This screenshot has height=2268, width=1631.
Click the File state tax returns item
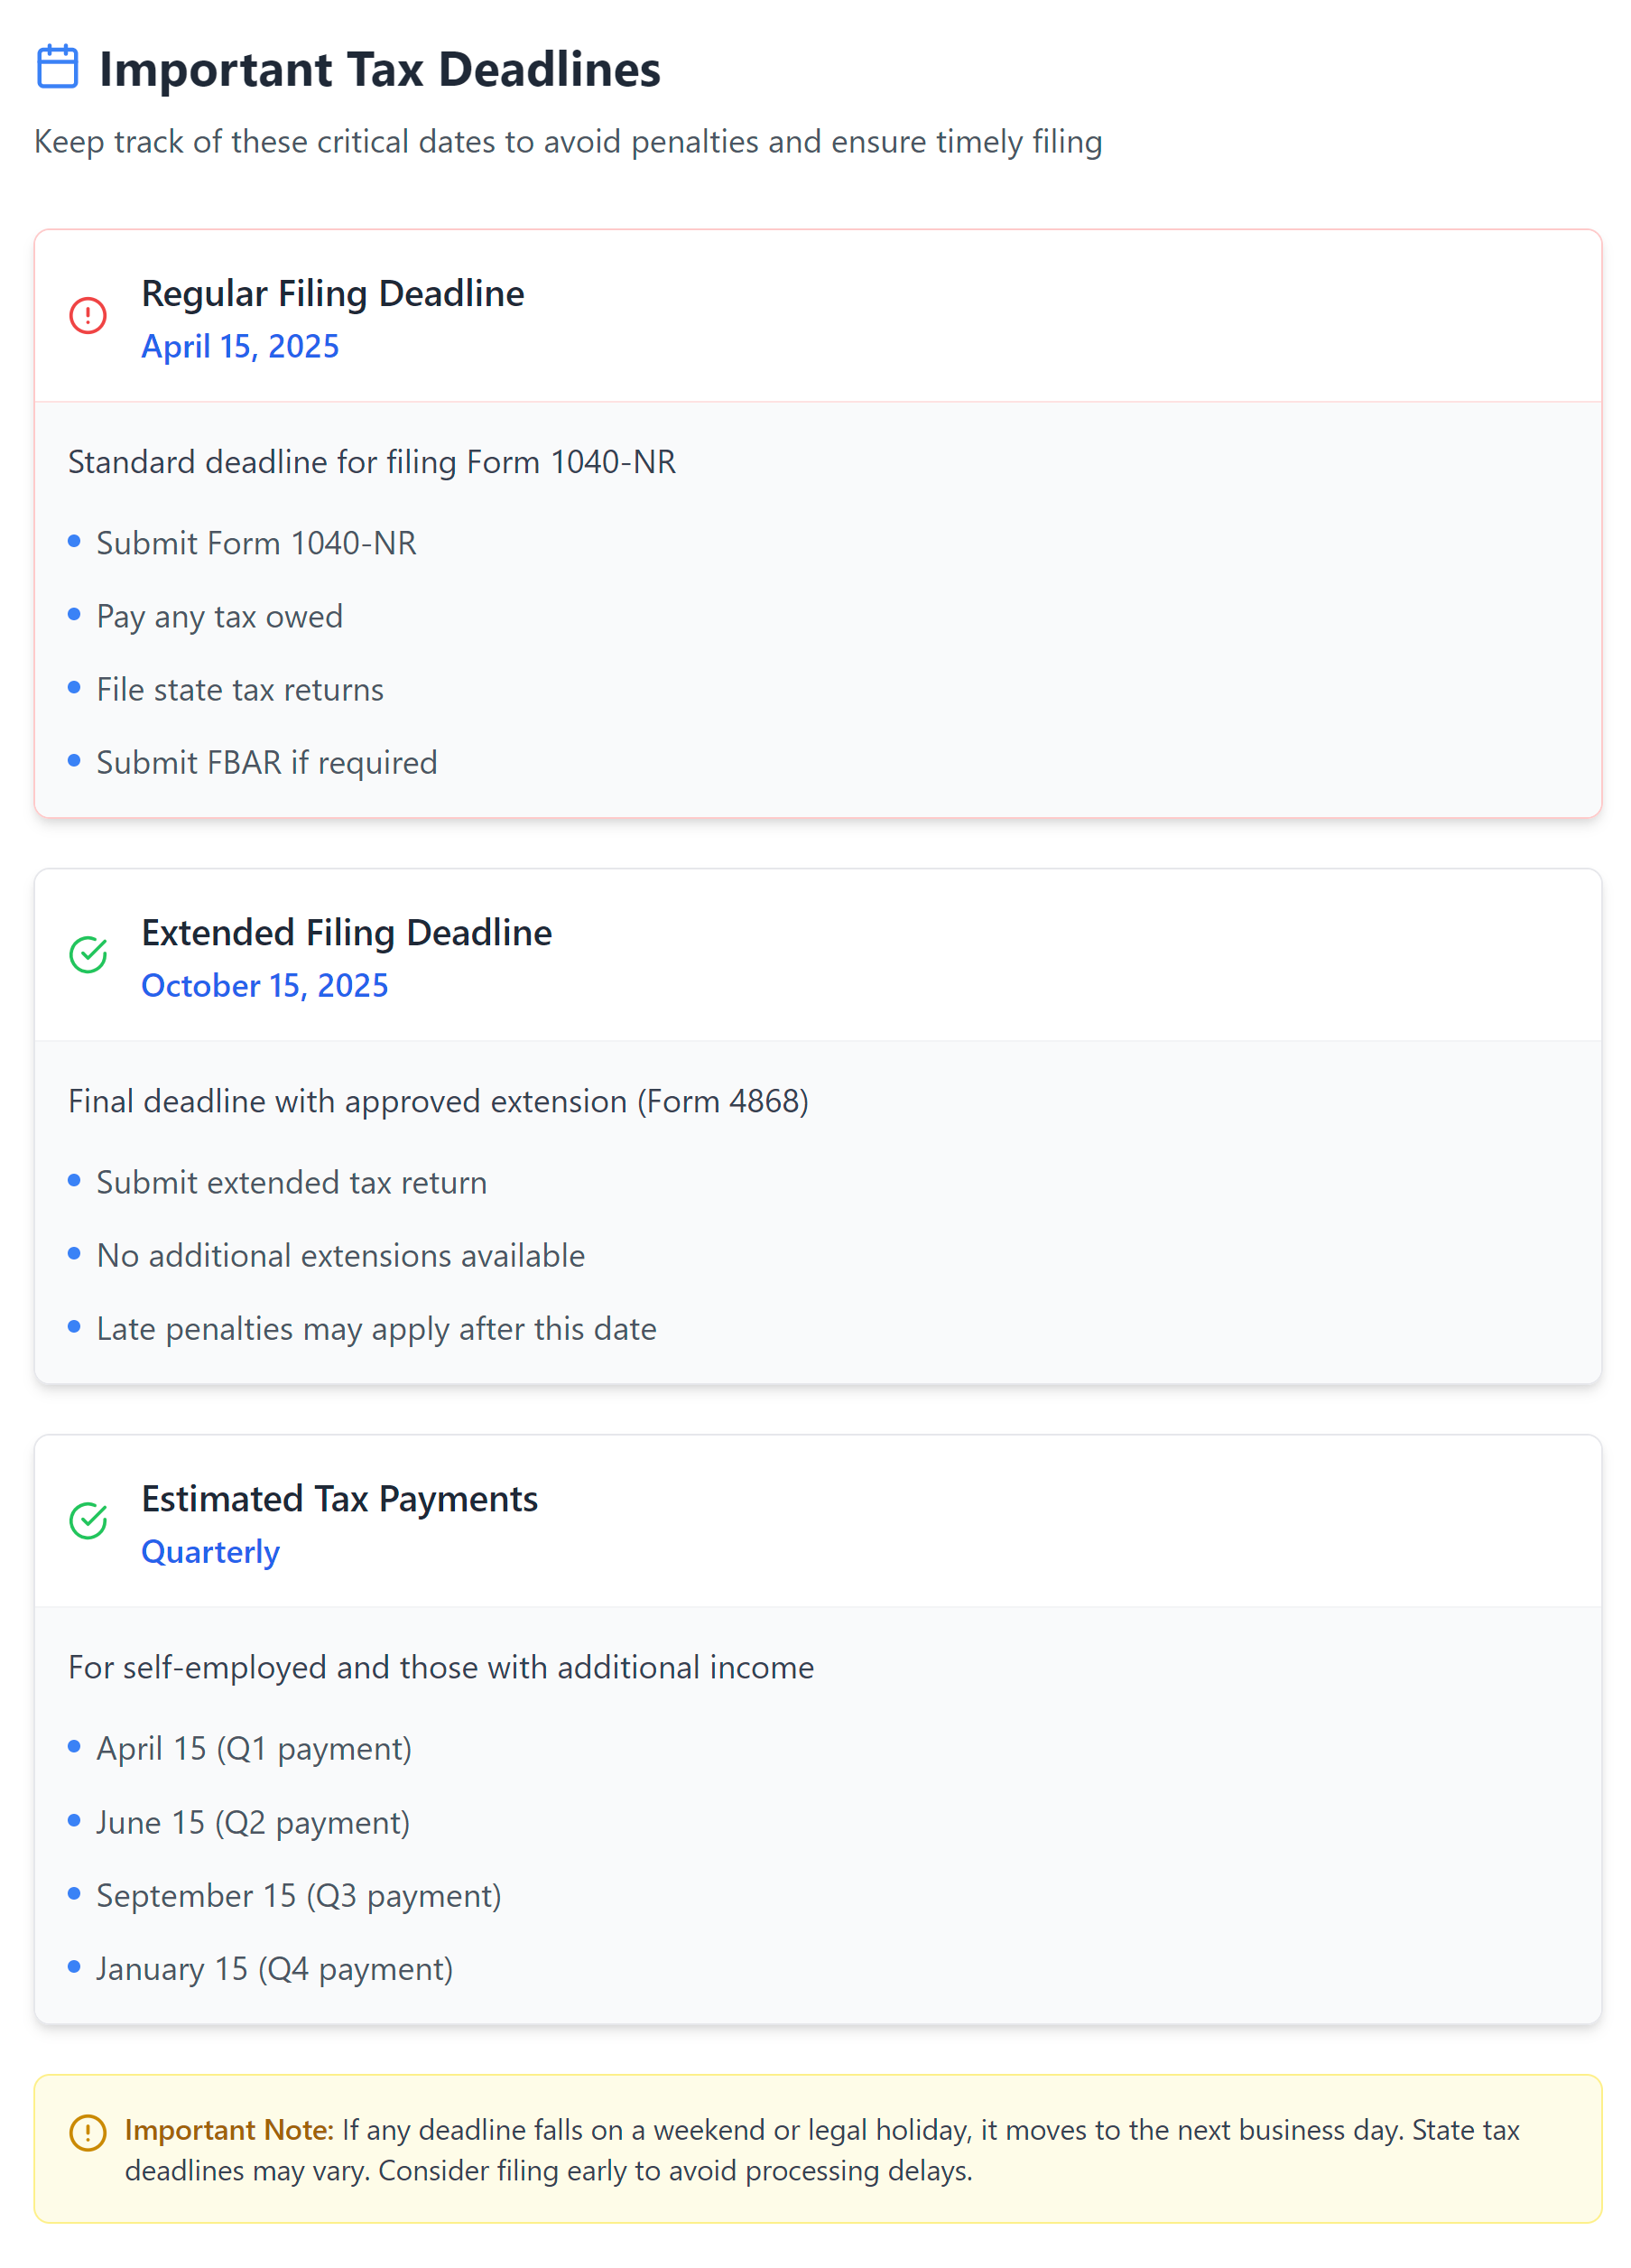click(240, 689)
